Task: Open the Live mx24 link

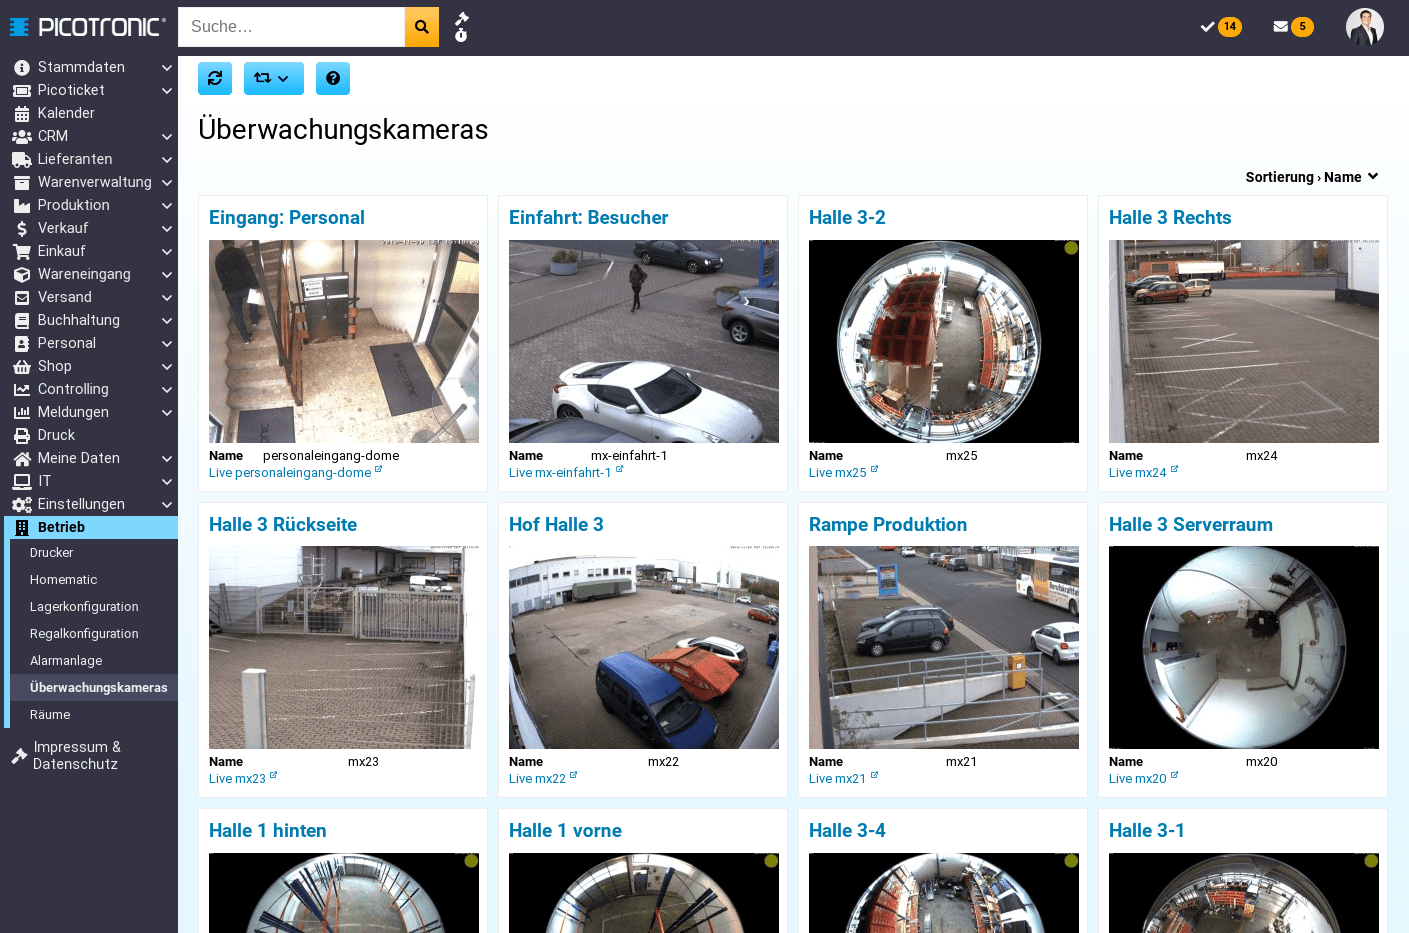Action: coord(1137,473)
